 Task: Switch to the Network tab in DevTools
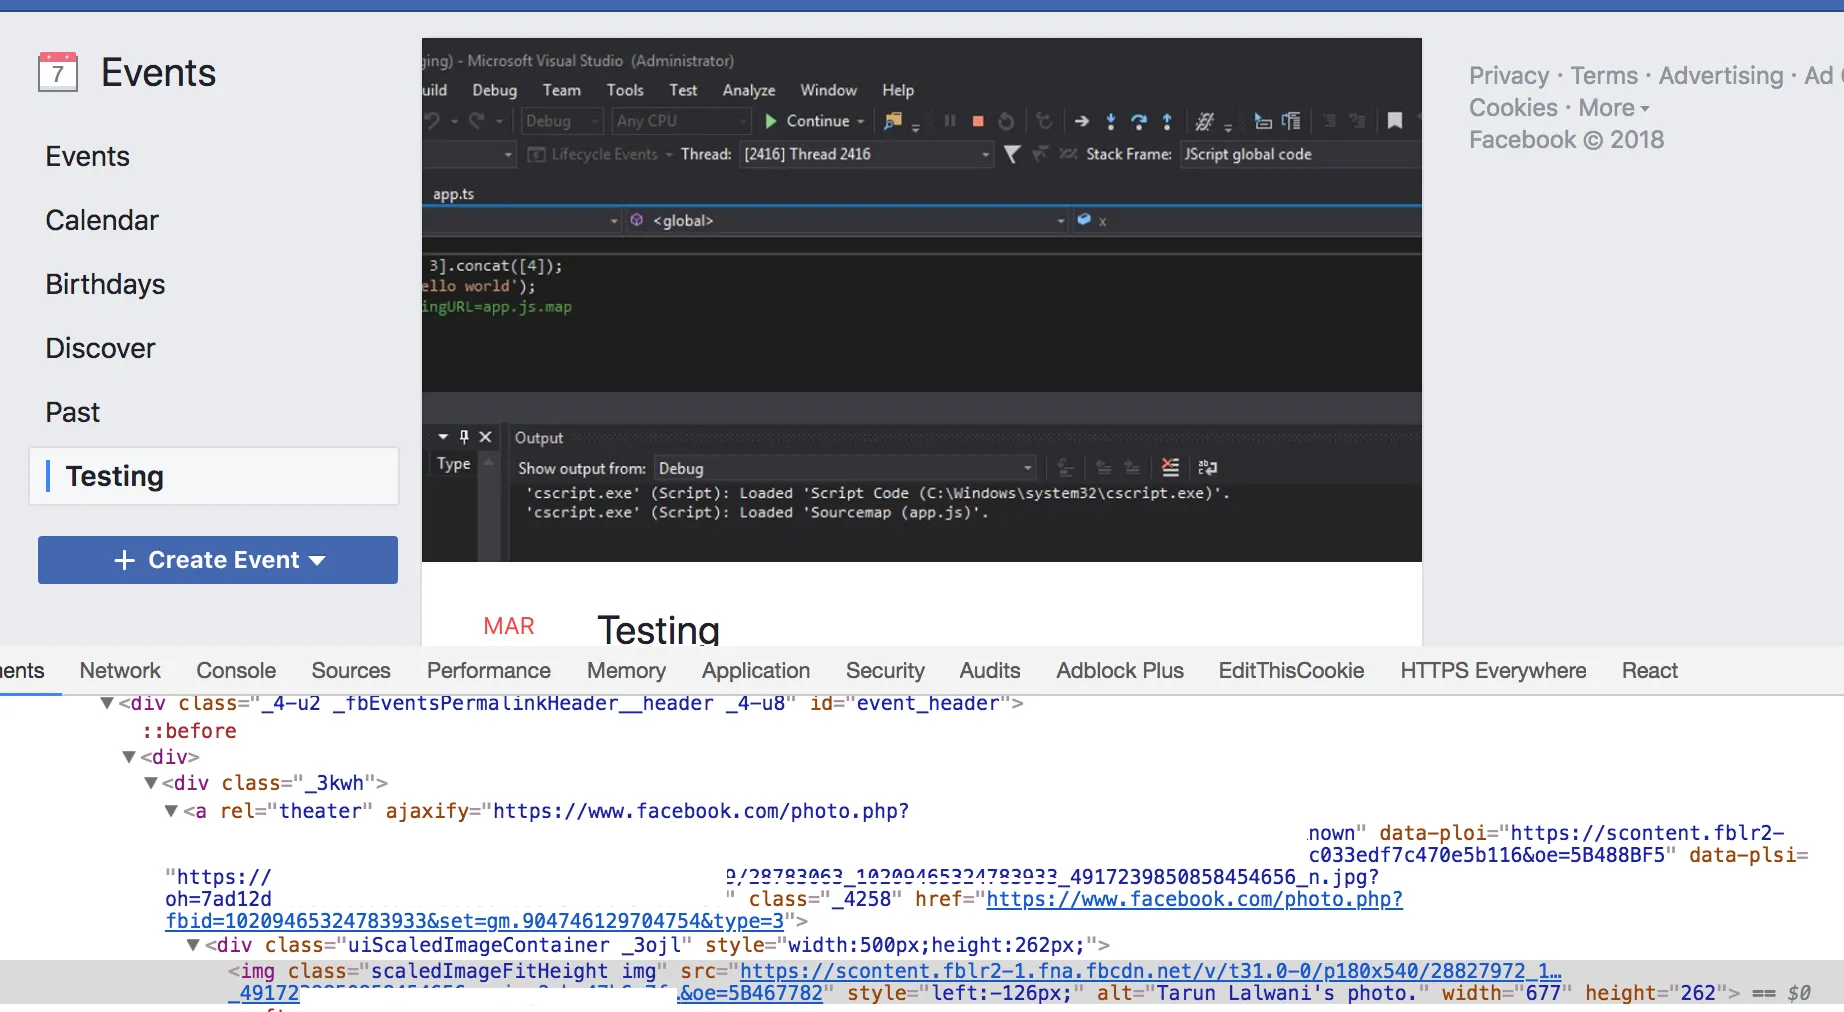click(120, 671)
